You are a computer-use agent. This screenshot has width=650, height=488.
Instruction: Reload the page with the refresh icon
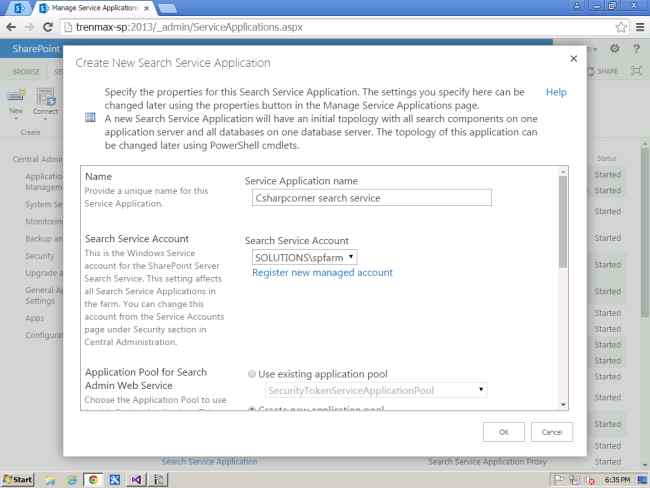tap(48, 27)
